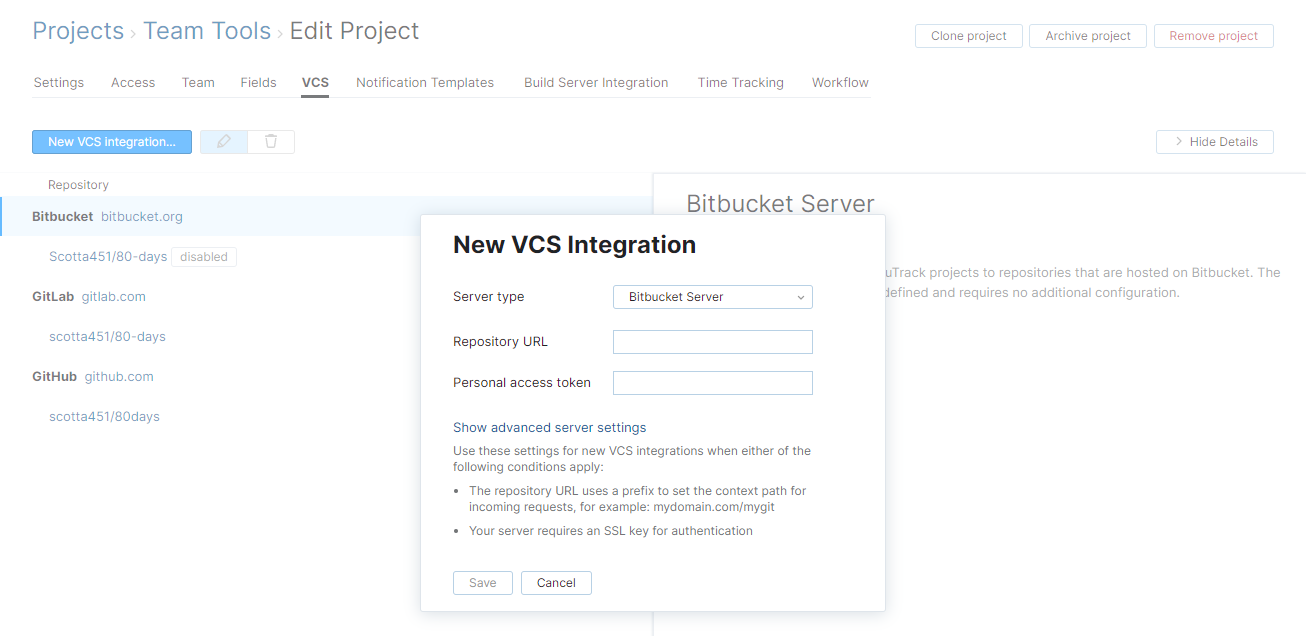Cancel the New VCS Integration dialog
The height and width of the screenshot is (636, 1306).
tap(556, 582)
